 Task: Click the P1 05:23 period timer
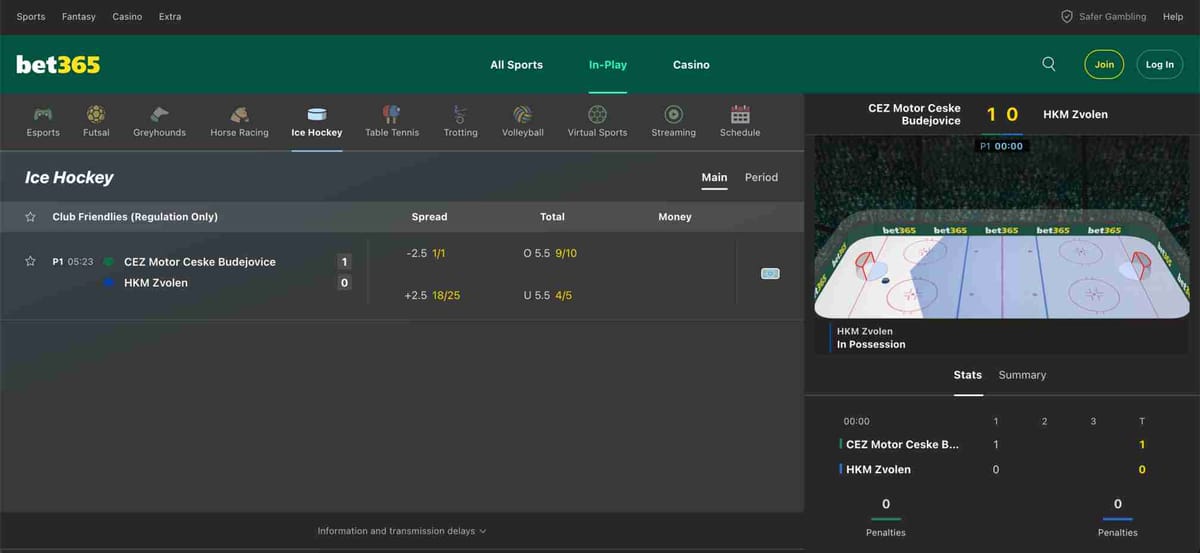coord(72,262)
